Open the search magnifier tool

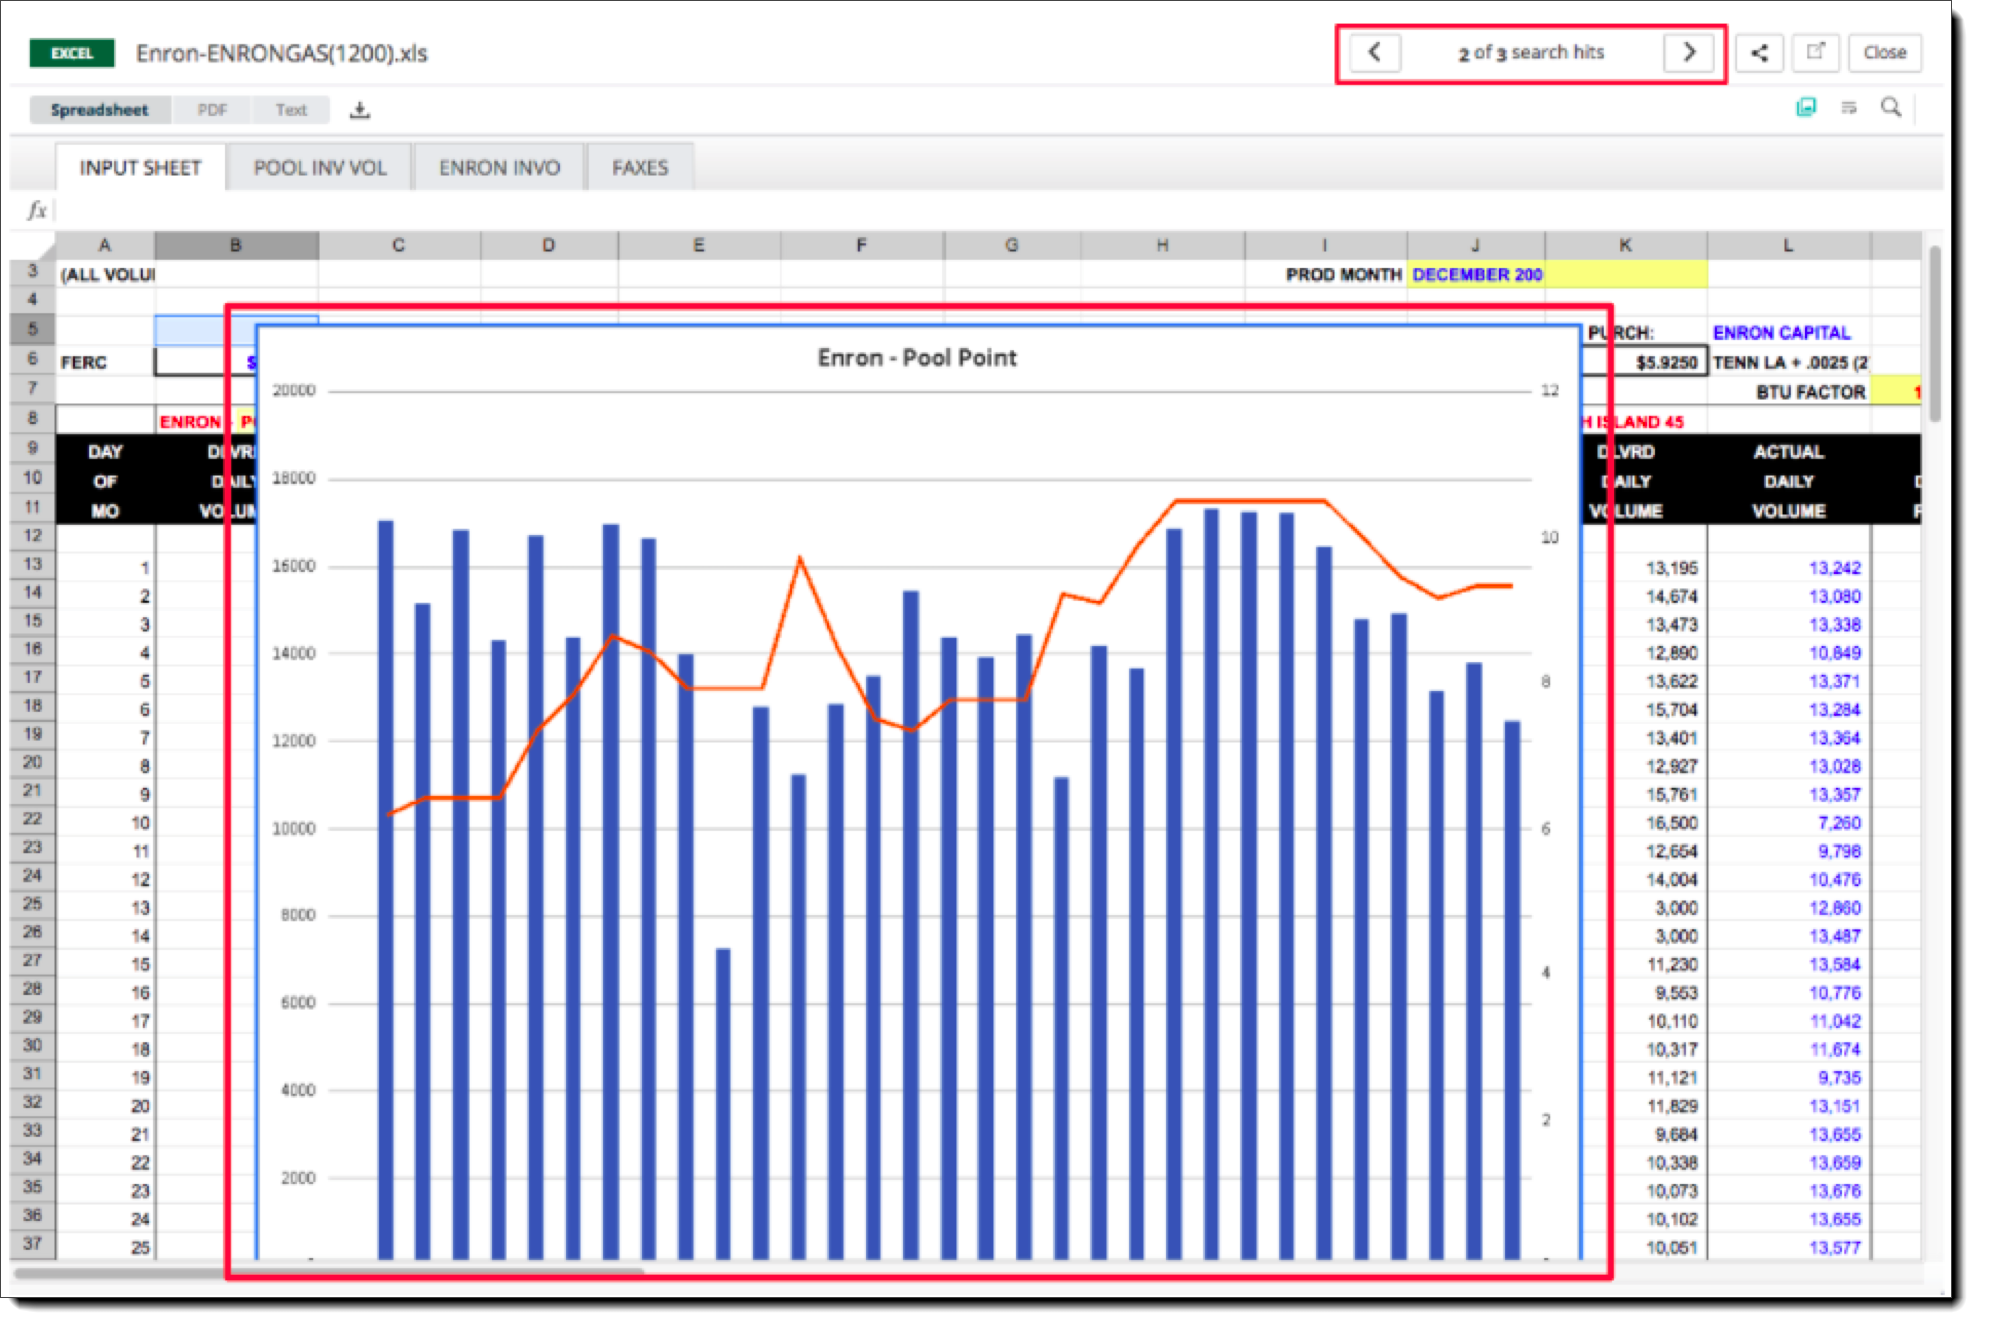click(1891, 107)
